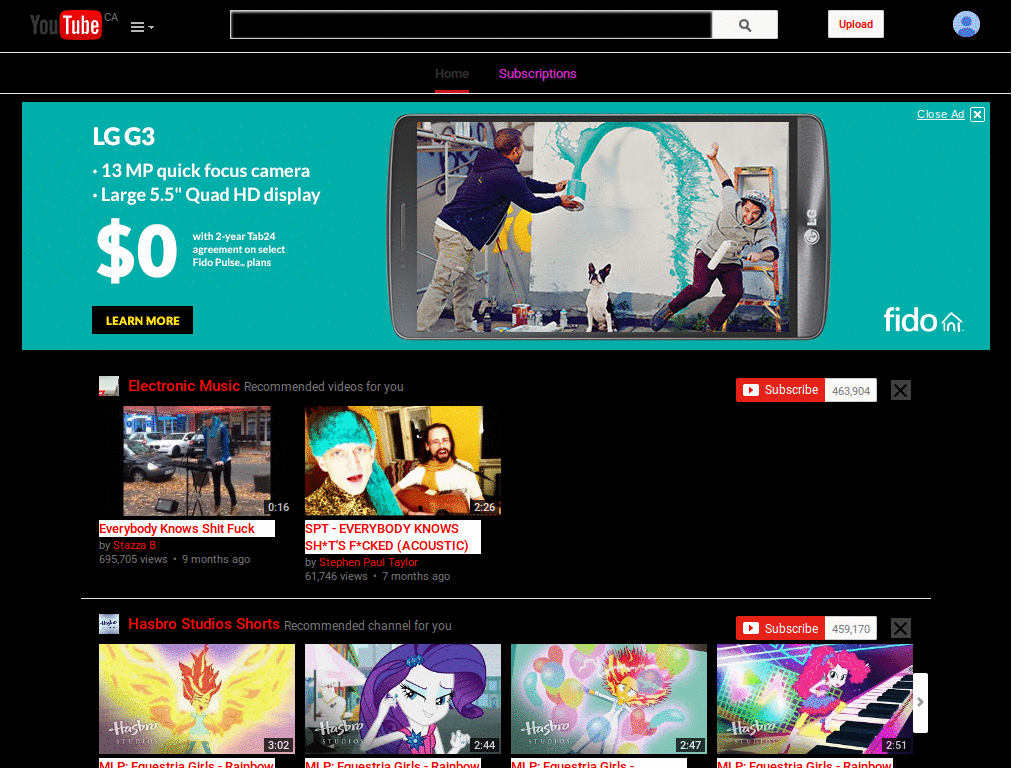The image size is (1024, 768).
Task: Dismiss the Electronic Music recommendation section
Action: 901,391
